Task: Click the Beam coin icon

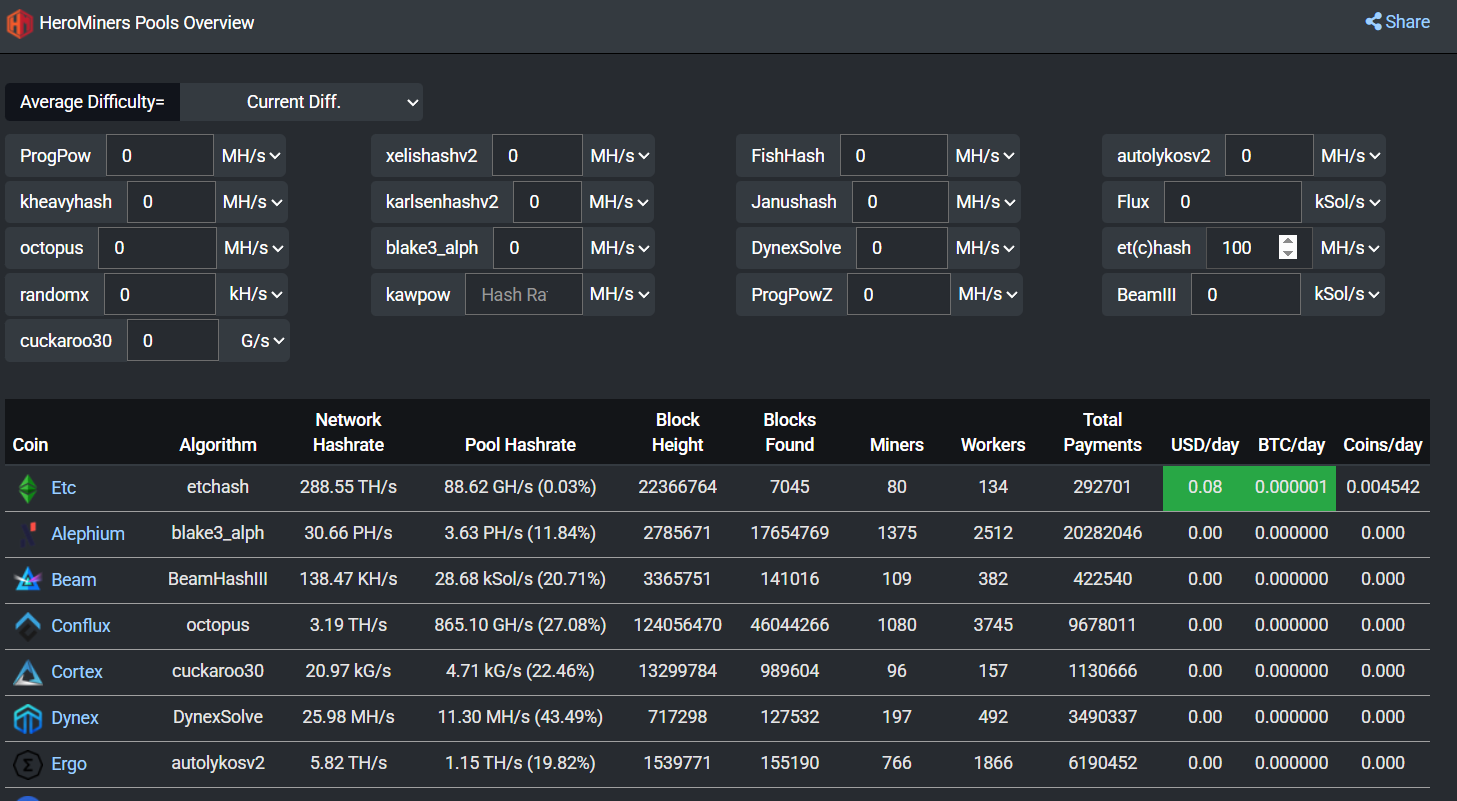Action: point(28,580)
